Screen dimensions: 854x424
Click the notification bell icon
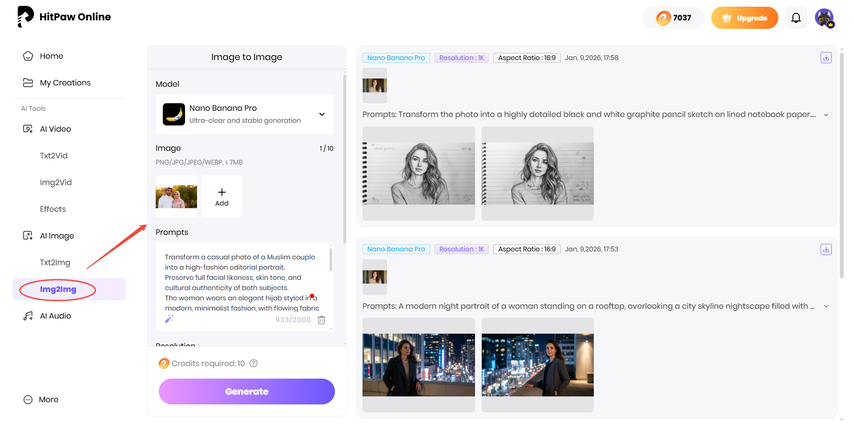tap(796, 18)
